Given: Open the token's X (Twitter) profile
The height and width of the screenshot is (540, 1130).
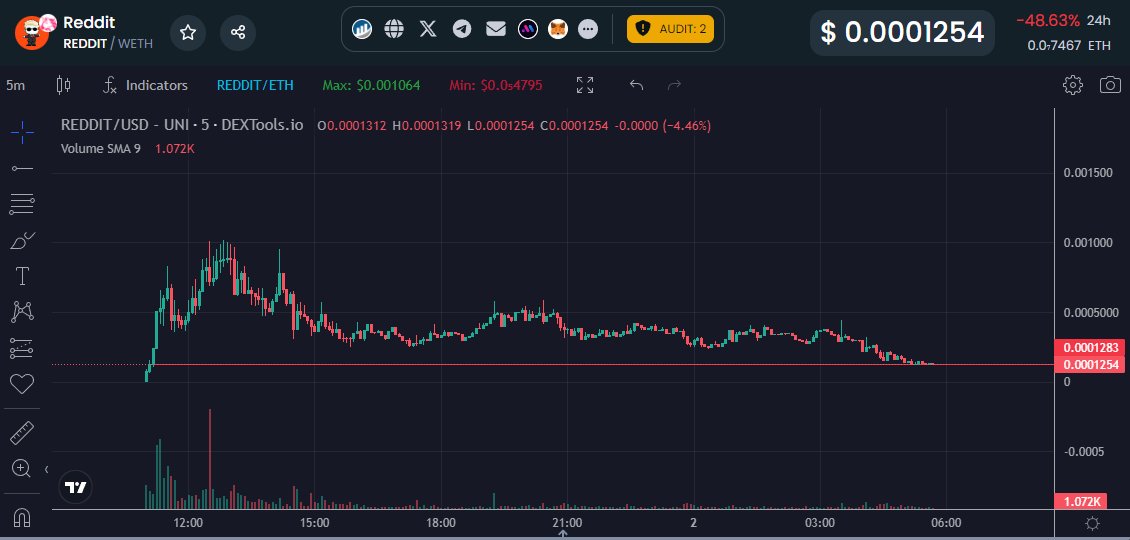Looking at the screenshot, I should click(428, 29).
